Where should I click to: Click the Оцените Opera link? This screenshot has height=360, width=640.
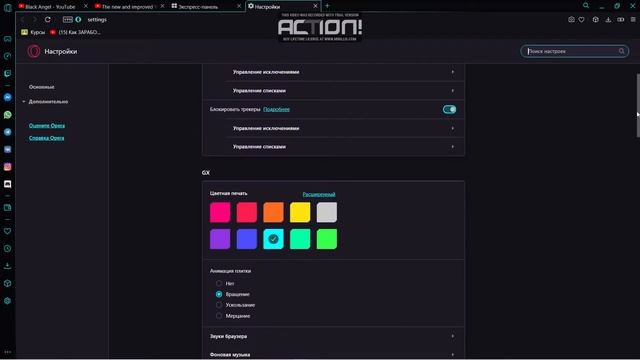(47, 125)
